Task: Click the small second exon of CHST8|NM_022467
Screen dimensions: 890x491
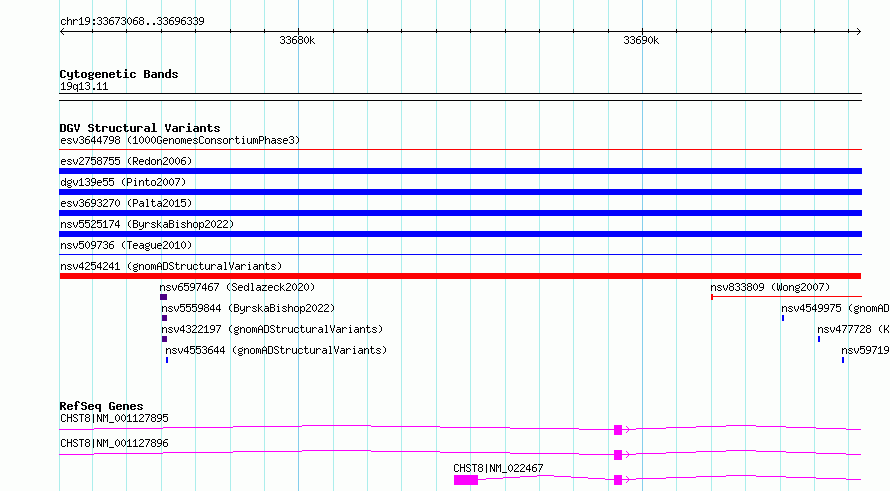Action: (x=618, y=480)
